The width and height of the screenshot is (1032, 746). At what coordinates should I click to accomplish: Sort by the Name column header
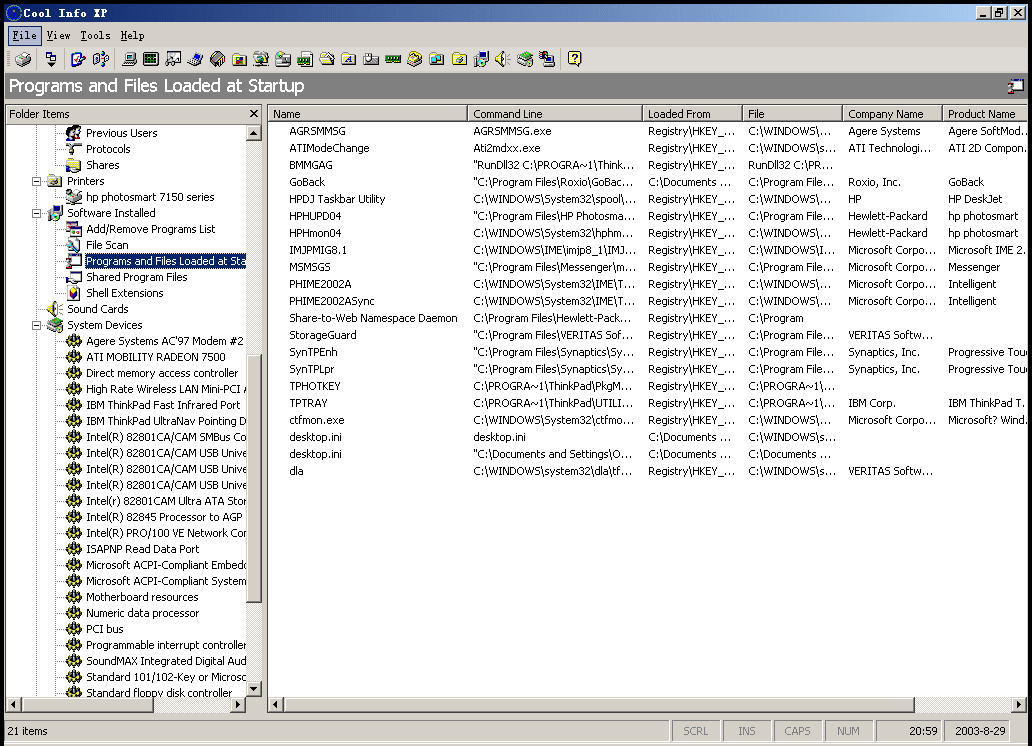(368, 114)
